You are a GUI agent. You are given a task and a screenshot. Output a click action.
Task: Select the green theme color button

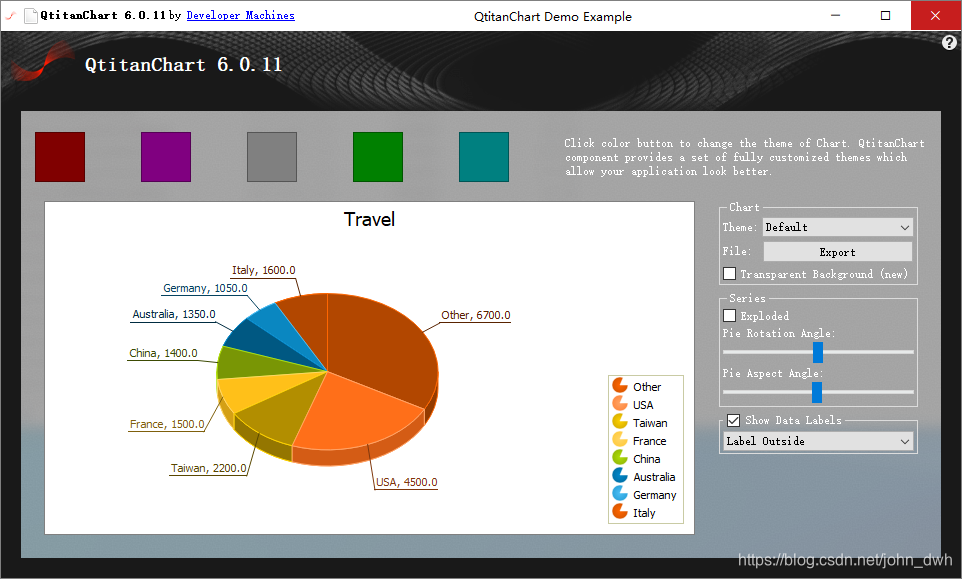(378, 157)
